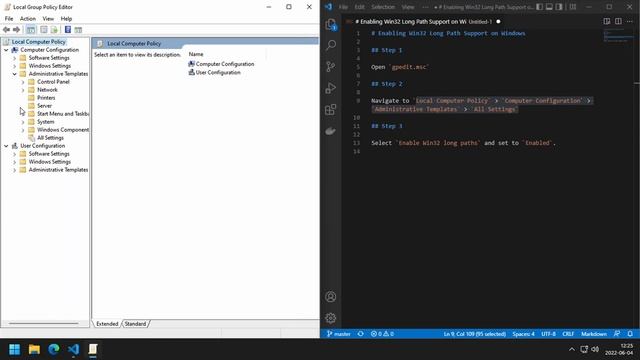Collapse the User Configuration tree node

click(x=6, y=146)
